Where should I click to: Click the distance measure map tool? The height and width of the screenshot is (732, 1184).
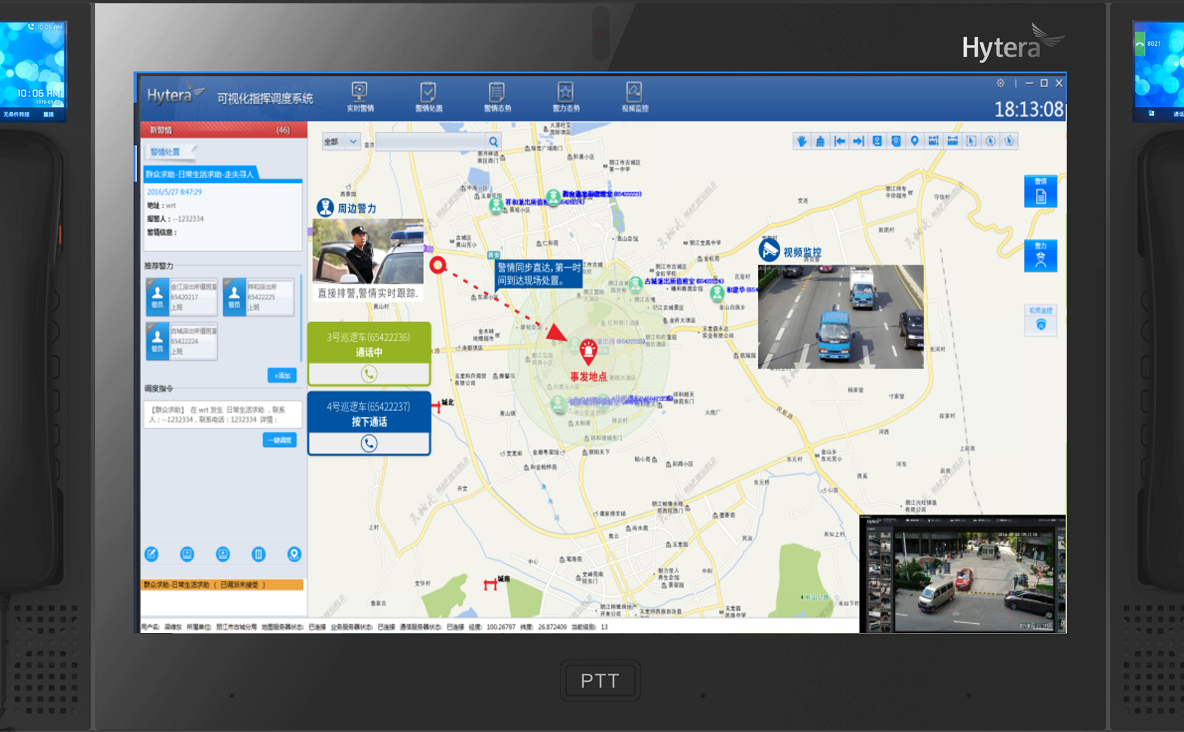934,141
